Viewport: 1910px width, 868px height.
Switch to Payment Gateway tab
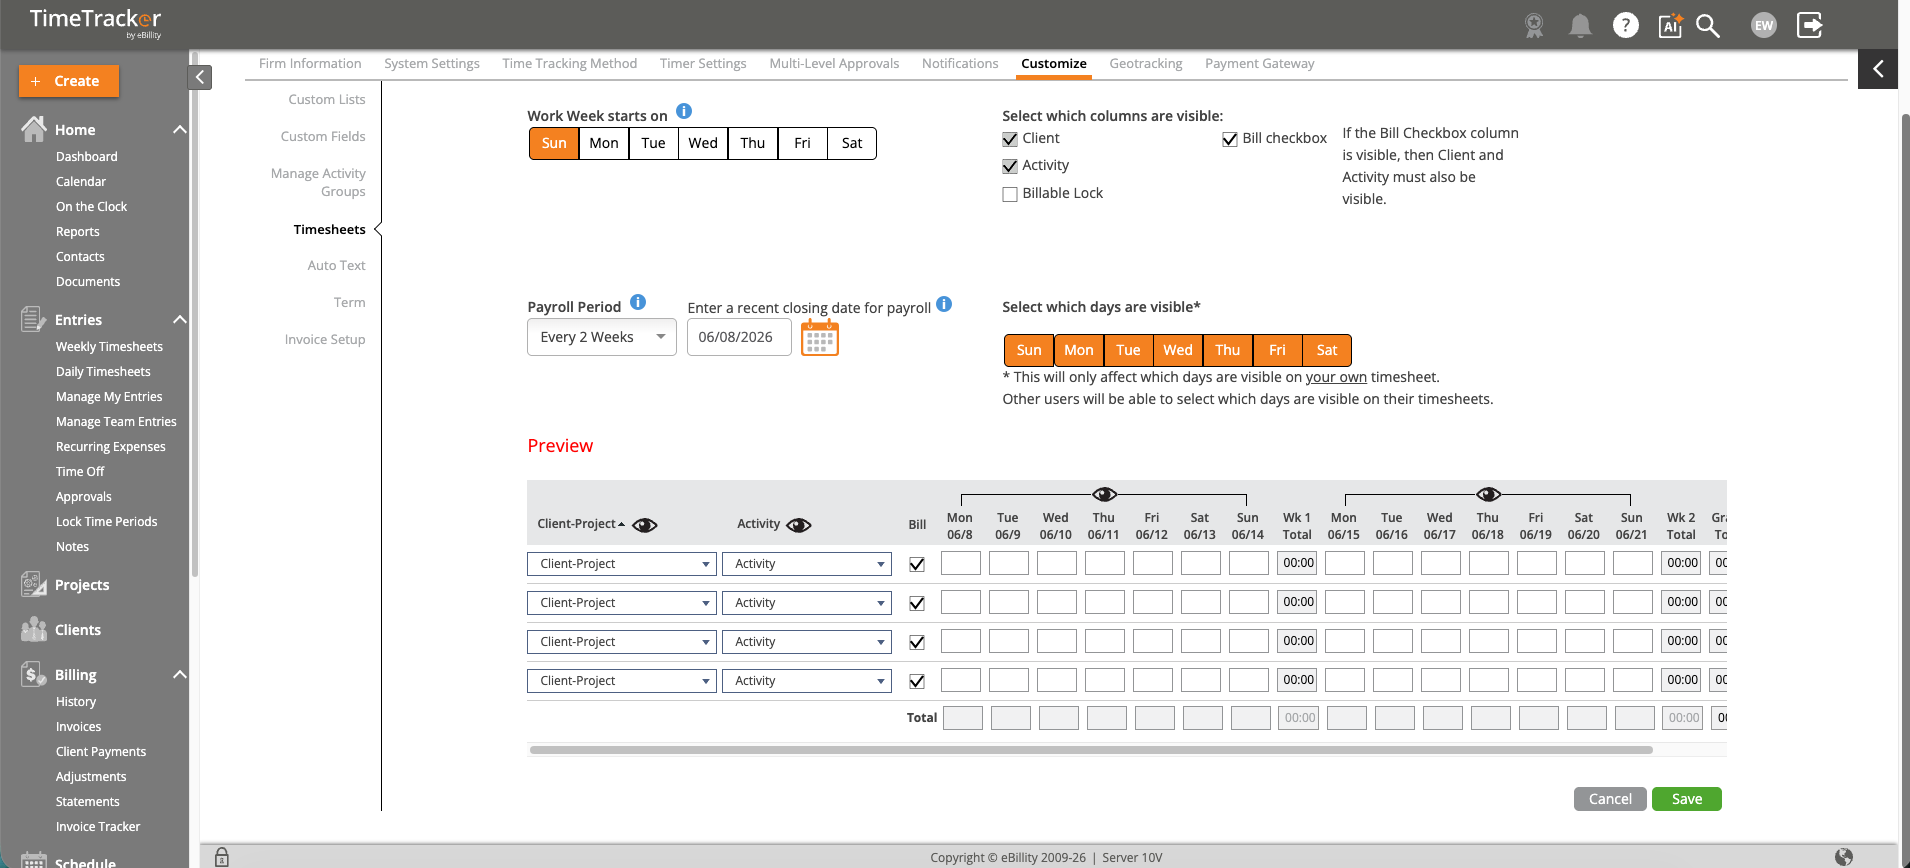[x=1260, y=63]
